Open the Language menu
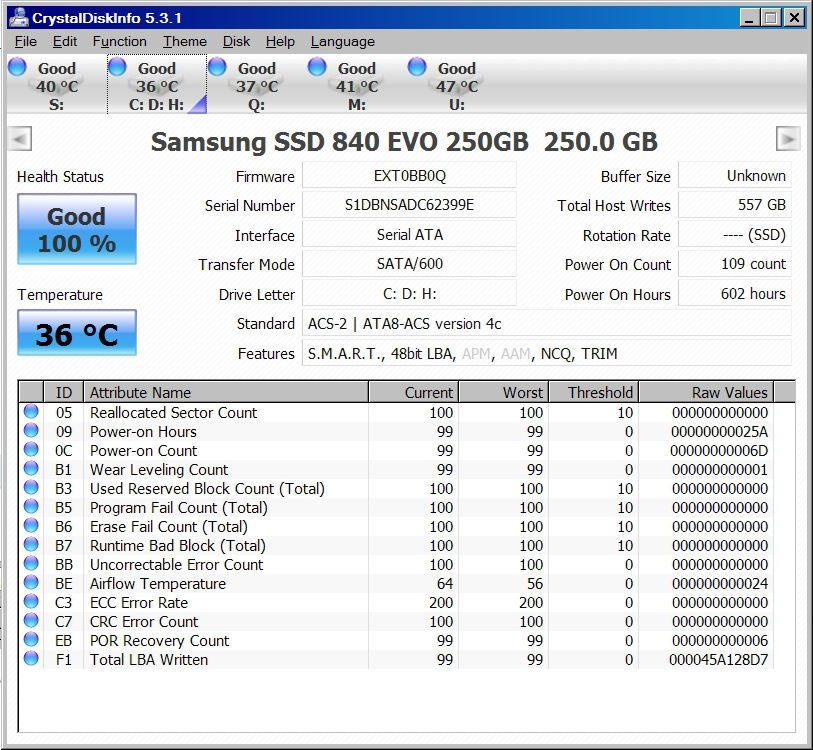813x750 pixels. coord(343,41)
